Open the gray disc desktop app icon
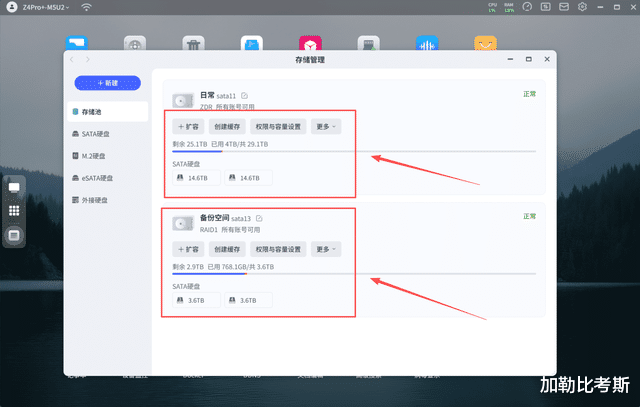This screenshot has height=407, width=640. coord(135,43)
